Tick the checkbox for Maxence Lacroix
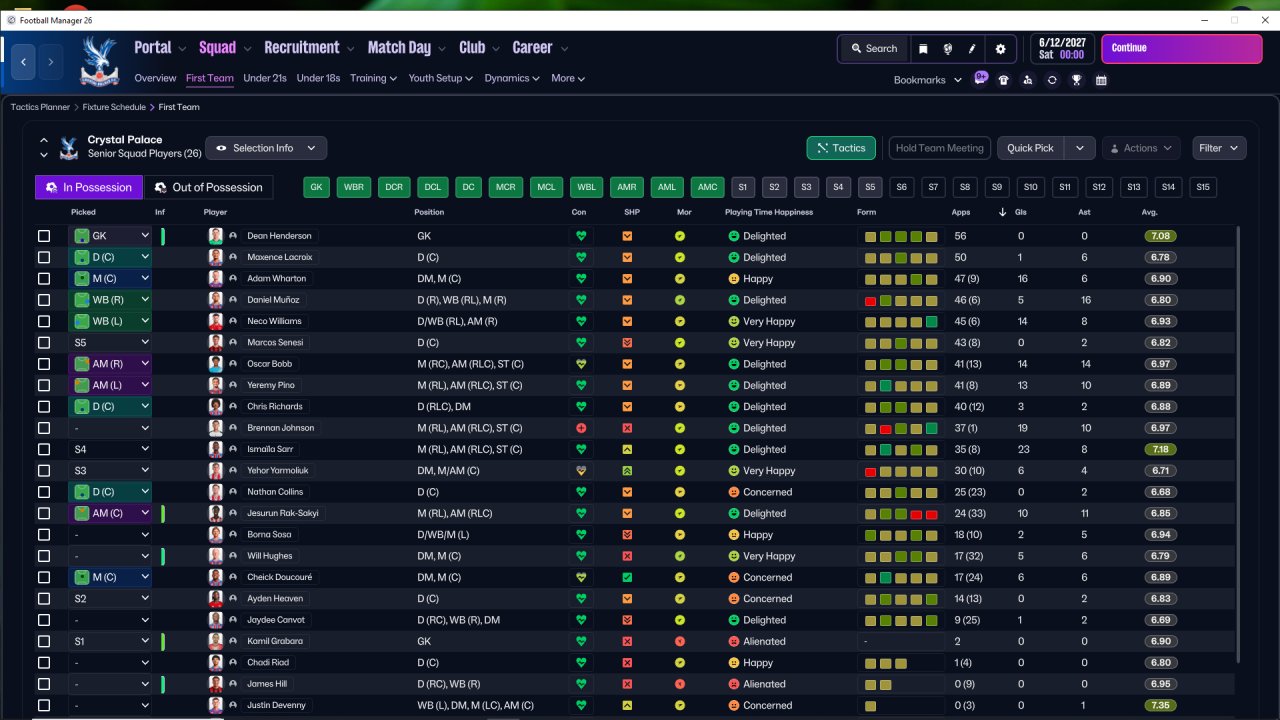This screenshot has width=1280, height=720. pos(44,257)
